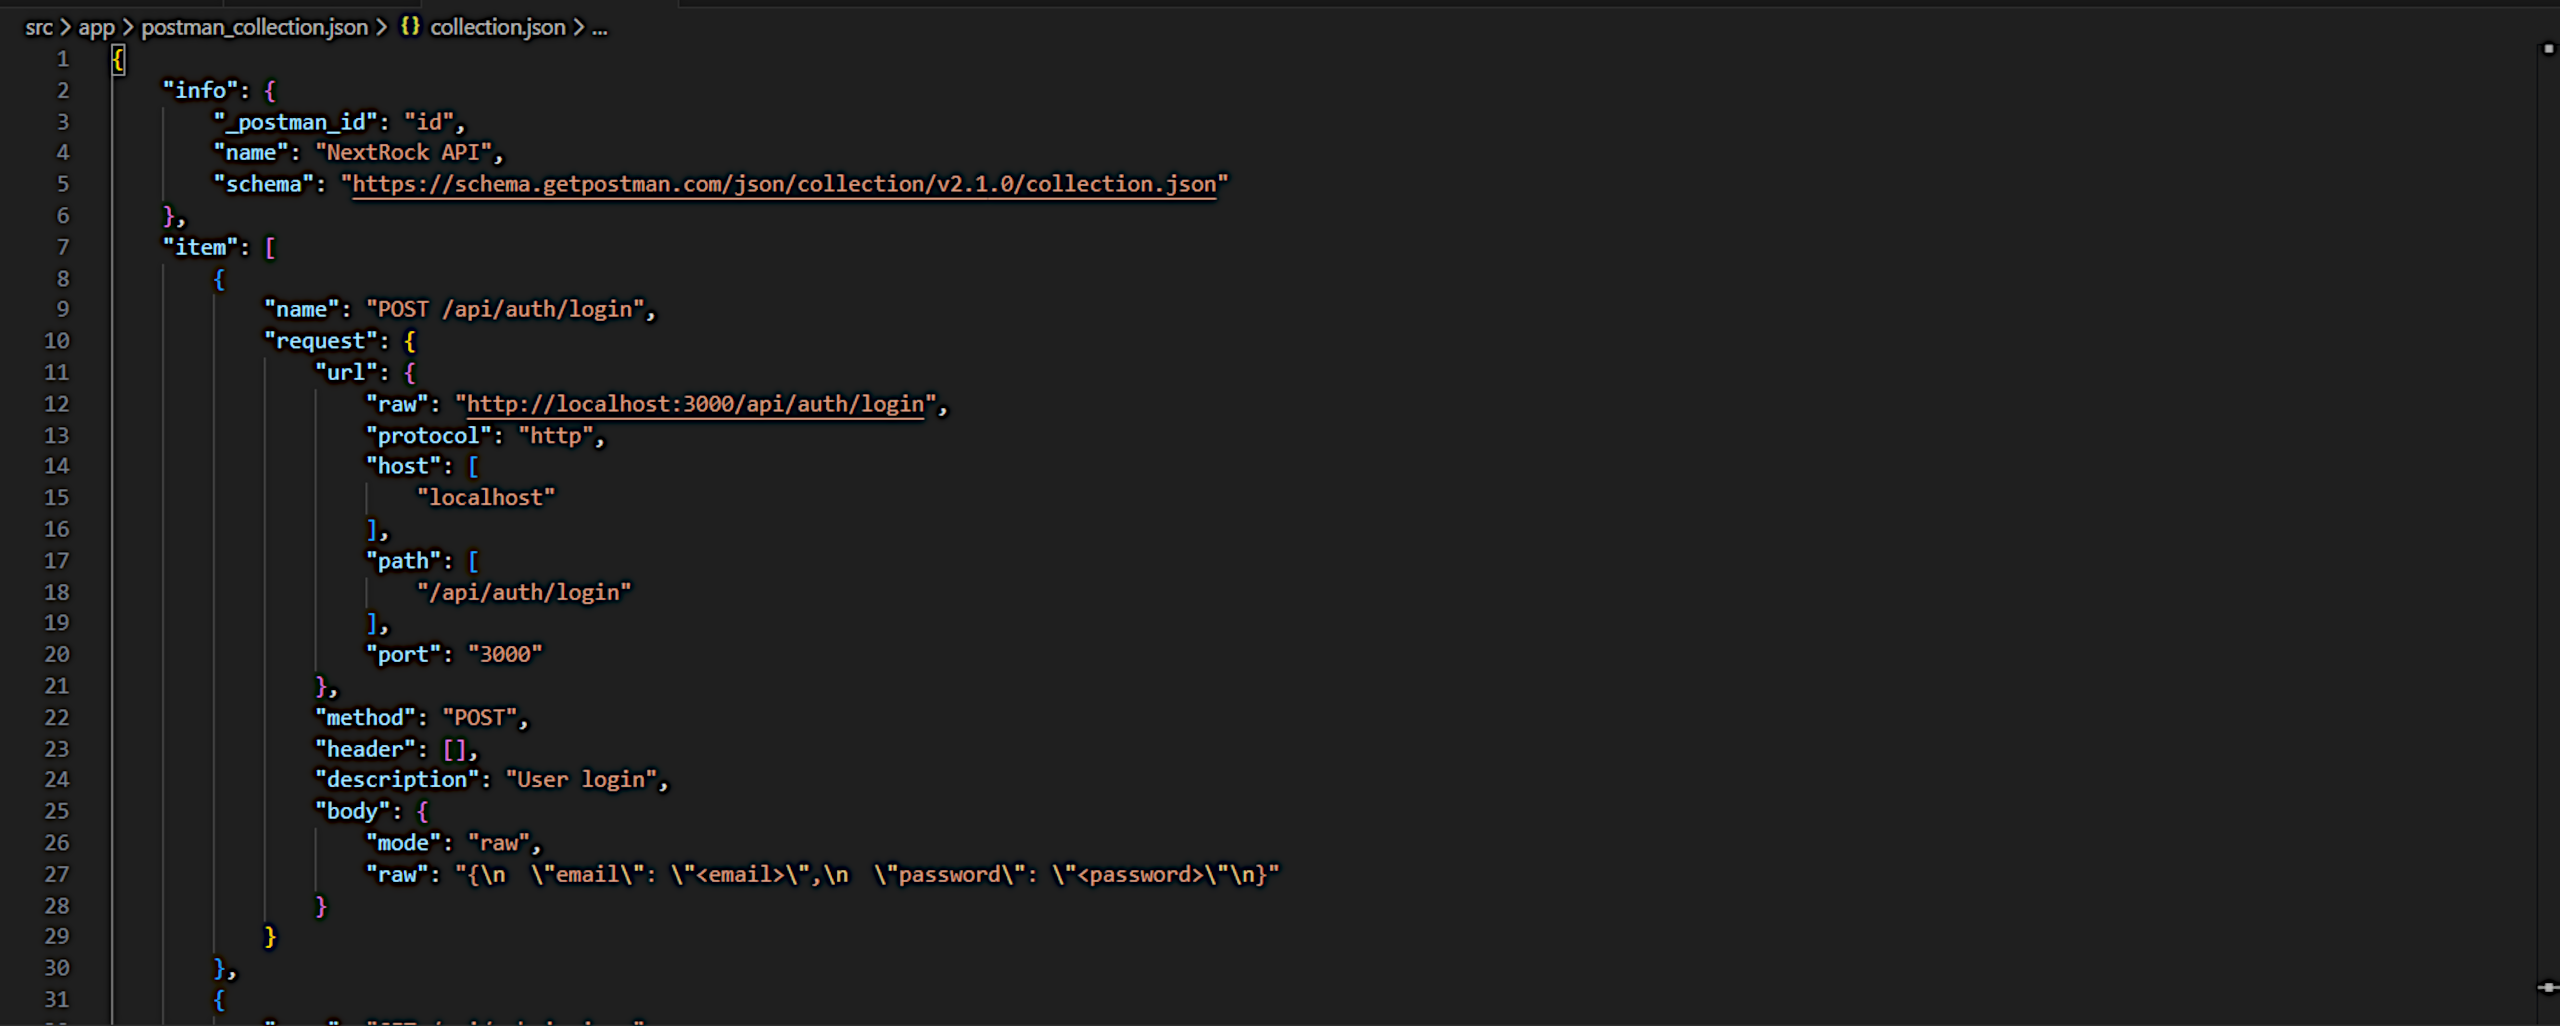The width and height of the screenshot is (2560, 1026).
Task: Expand the breadcrumb ellipsis symbol list
Action: click(x=599, y=27)
